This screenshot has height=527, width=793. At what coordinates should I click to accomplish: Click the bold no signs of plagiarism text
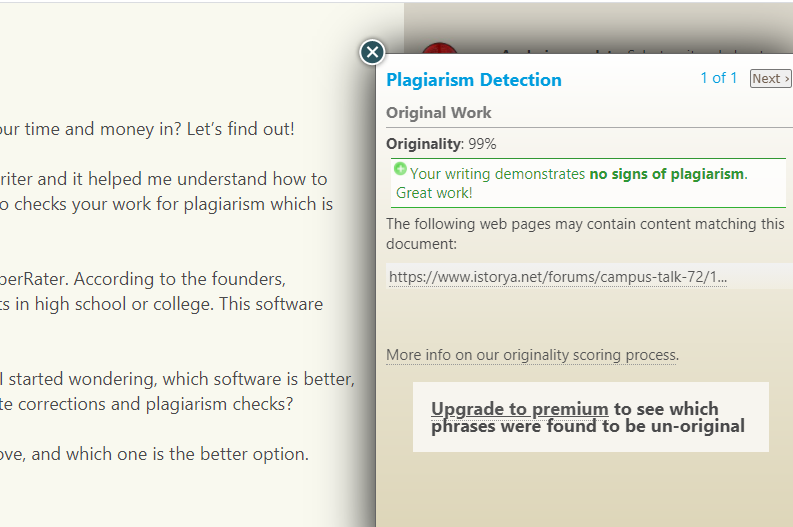667,174
